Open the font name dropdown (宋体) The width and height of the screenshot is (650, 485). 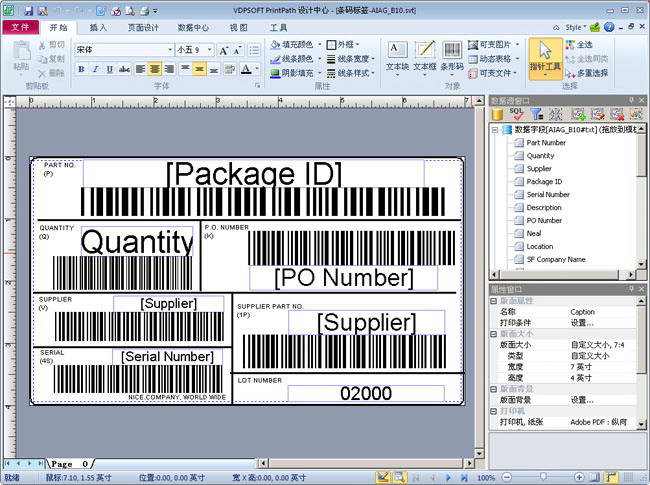click(x=170, y=50)
